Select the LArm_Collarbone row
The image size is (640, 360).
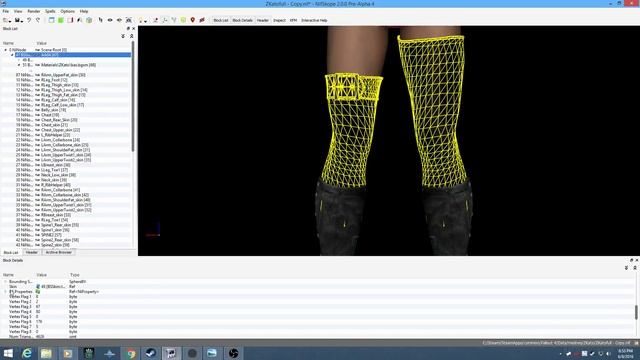[66, 140]
